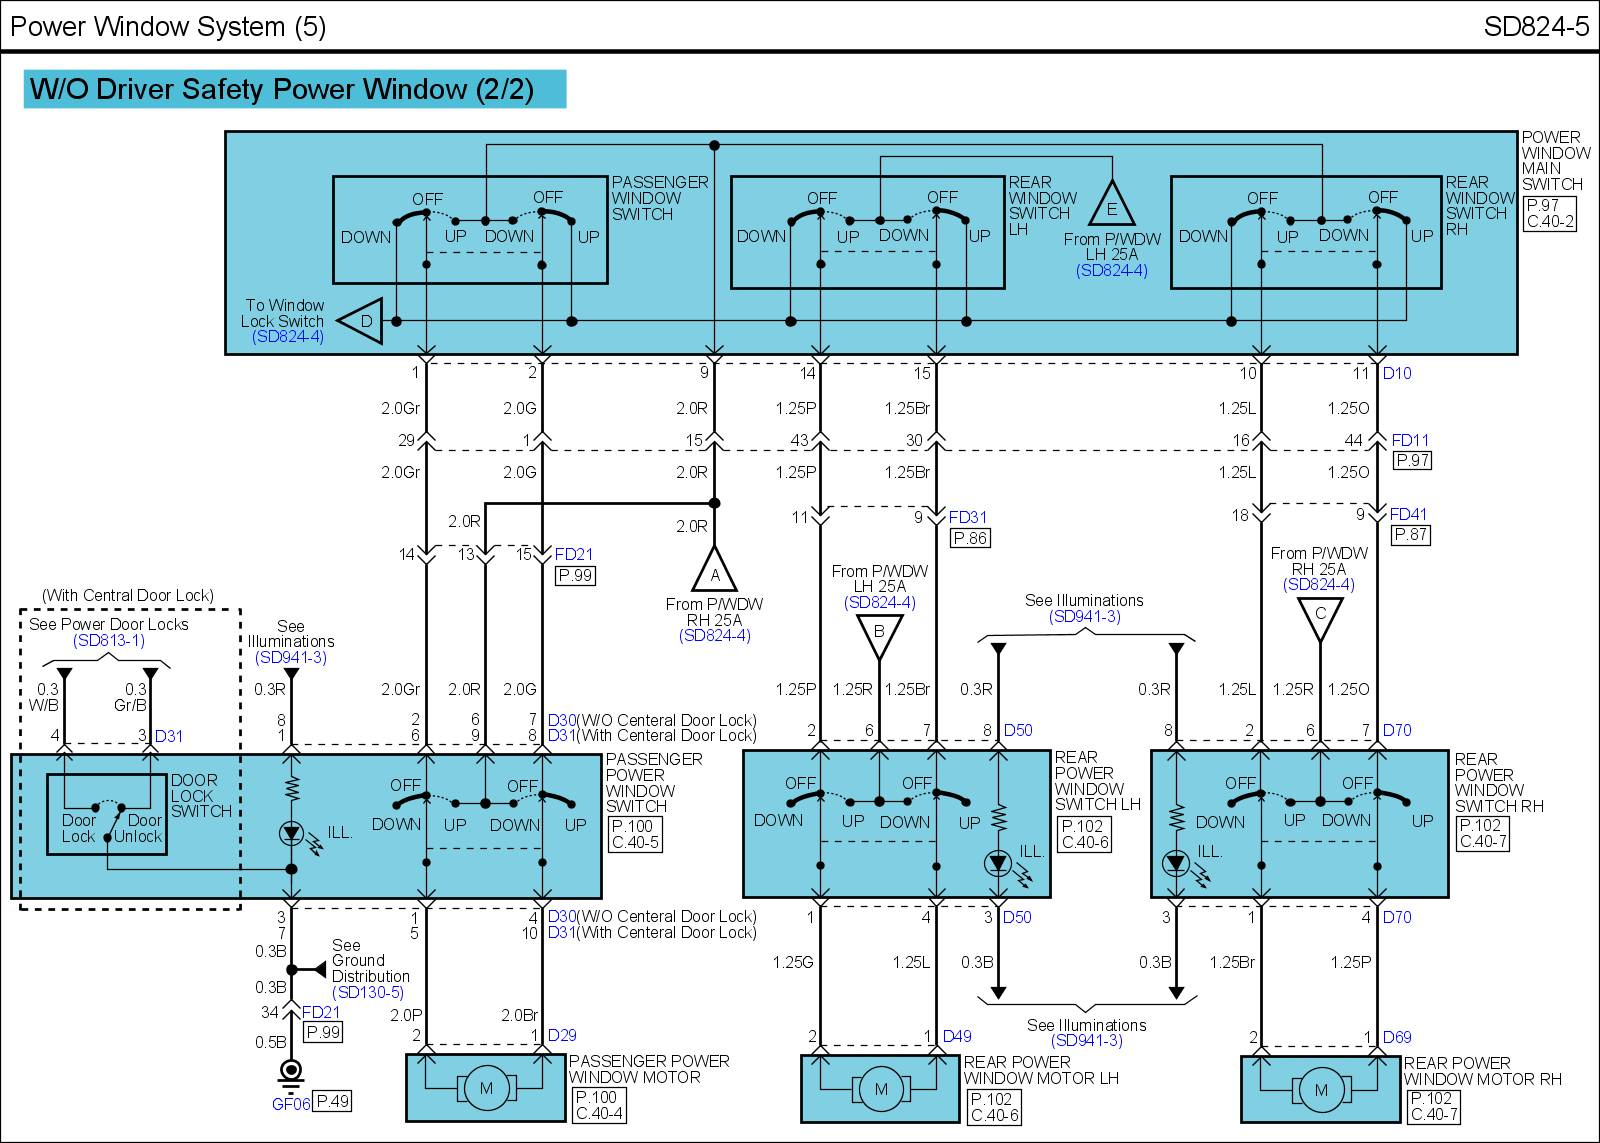Open the SD813-1 Power Door Locks link
This screenshot has height=1143, width=1600.
coord(108,640)
